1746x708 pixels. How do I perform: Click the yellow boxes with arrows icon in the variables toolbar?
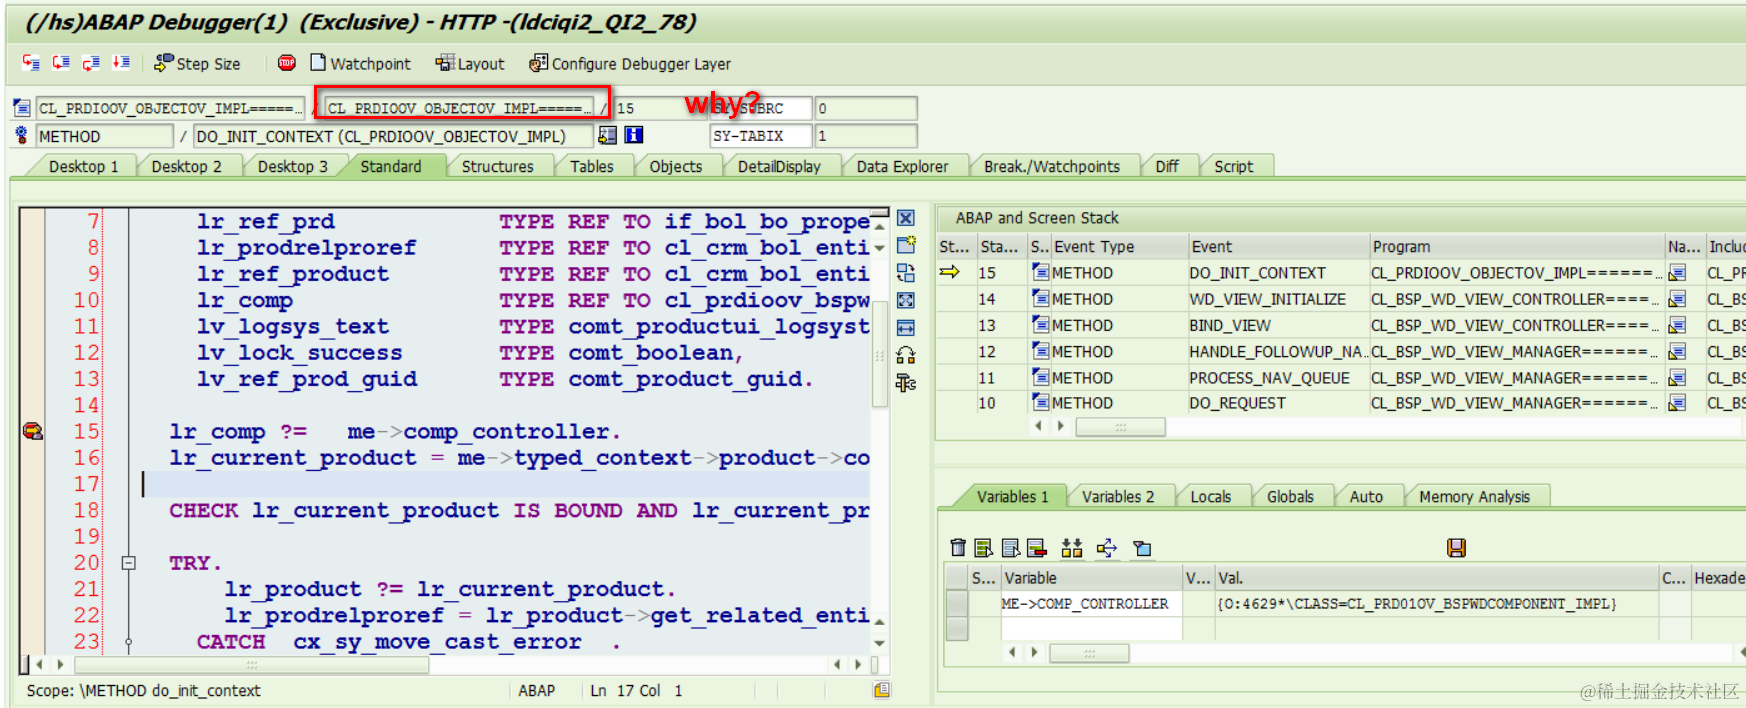1072,547
